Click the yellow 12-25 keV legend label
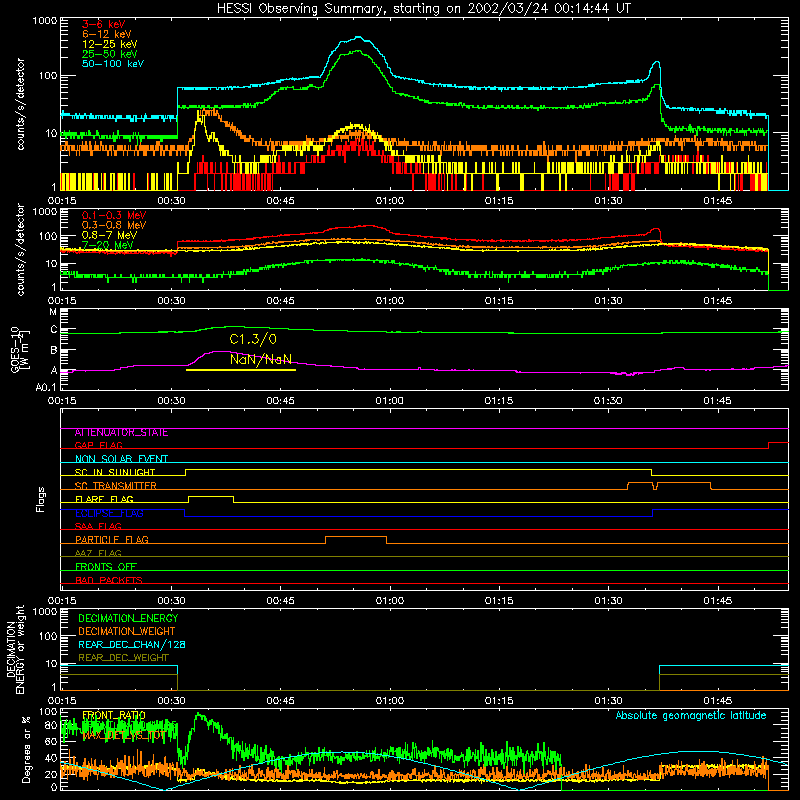This screenshot has width=800, height=800. point(109,44)
